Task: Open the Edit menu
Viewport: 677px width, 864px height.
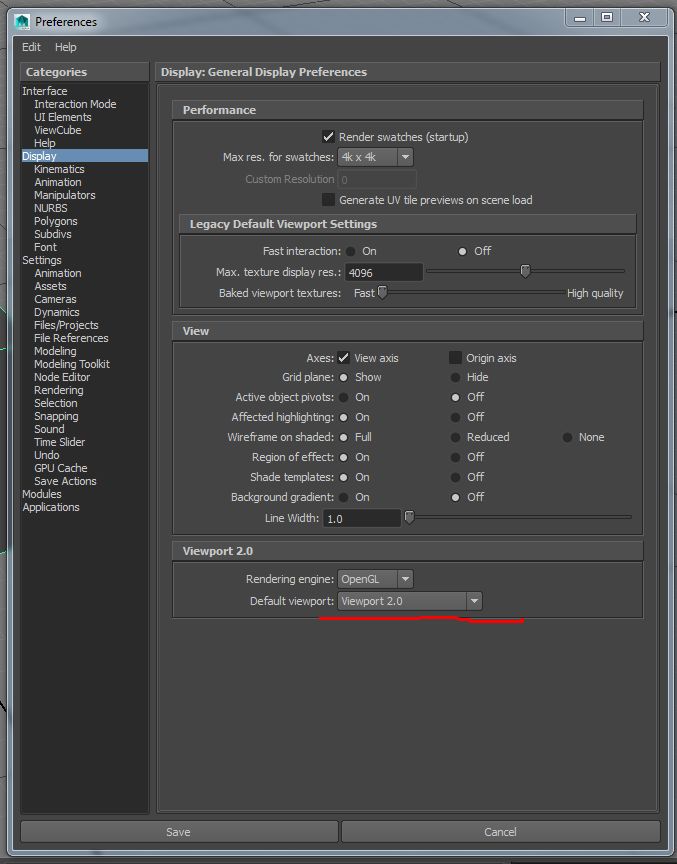Action: (x=32, y=47)
